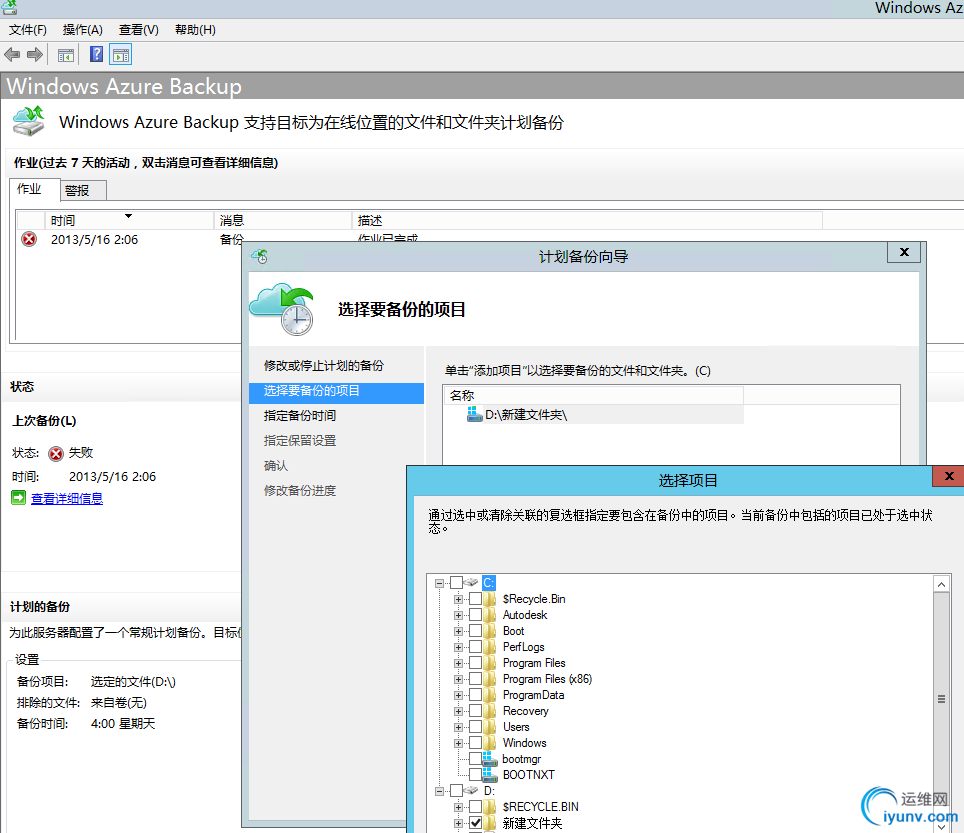Click the green arrow icon beside 查看详细信息
Image resolution: width=964 pixels, height=833 pixels.
tap(18, 498)
